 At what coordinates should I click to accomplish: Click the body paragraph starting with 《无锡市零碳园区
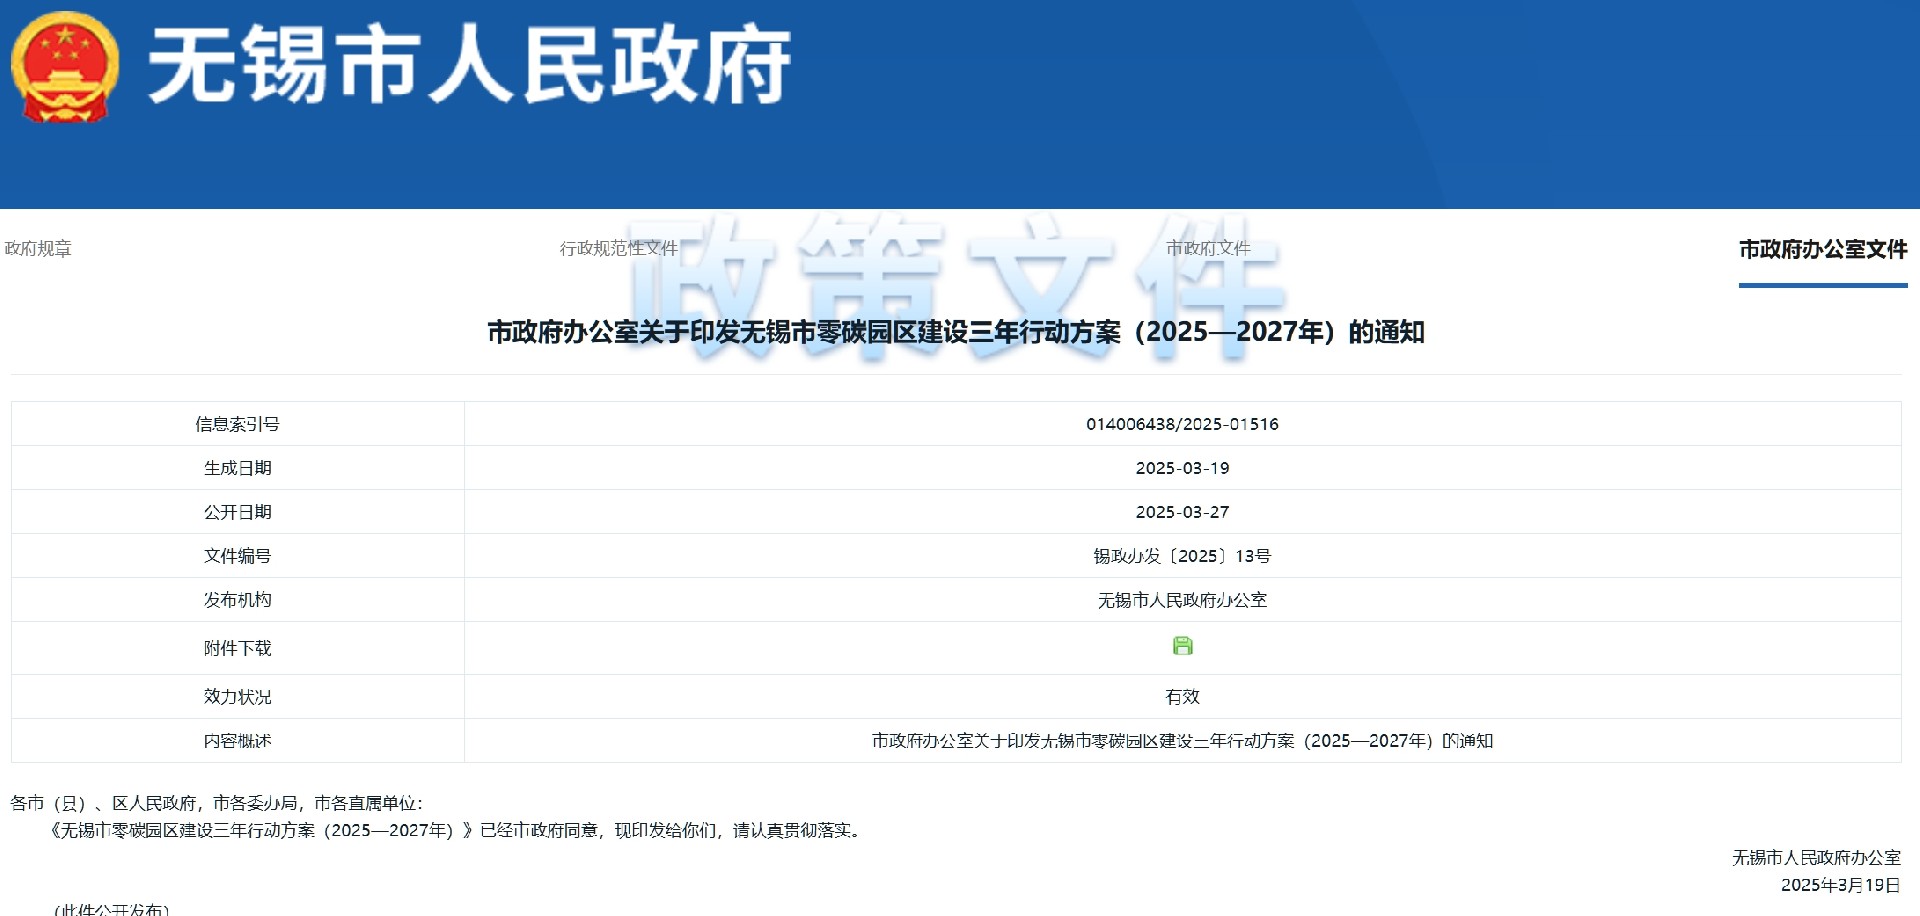[x=456, y=830]
